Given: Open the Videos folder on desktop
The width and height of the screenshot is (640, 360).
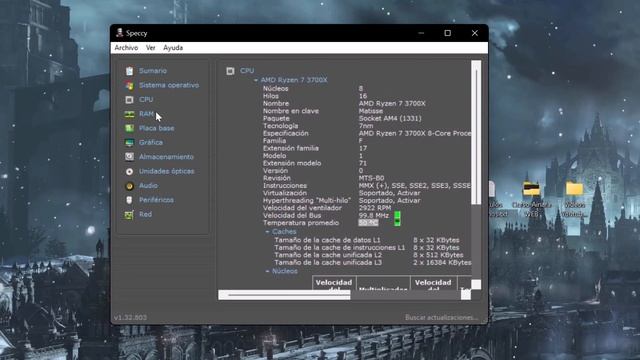Looking at the screenshot, I should [x=574, y=189].
